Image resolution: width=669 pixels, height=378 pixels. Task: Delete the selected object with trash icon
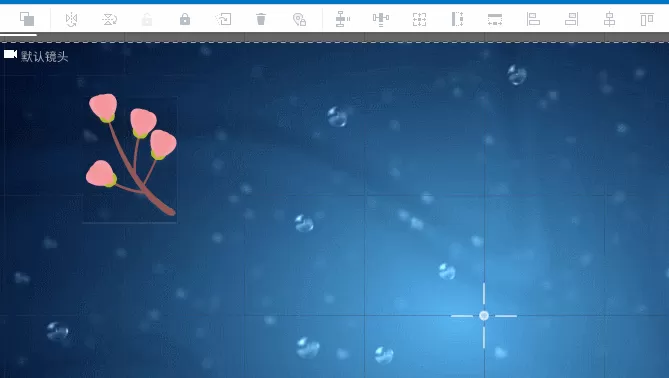tap(261, 19)
